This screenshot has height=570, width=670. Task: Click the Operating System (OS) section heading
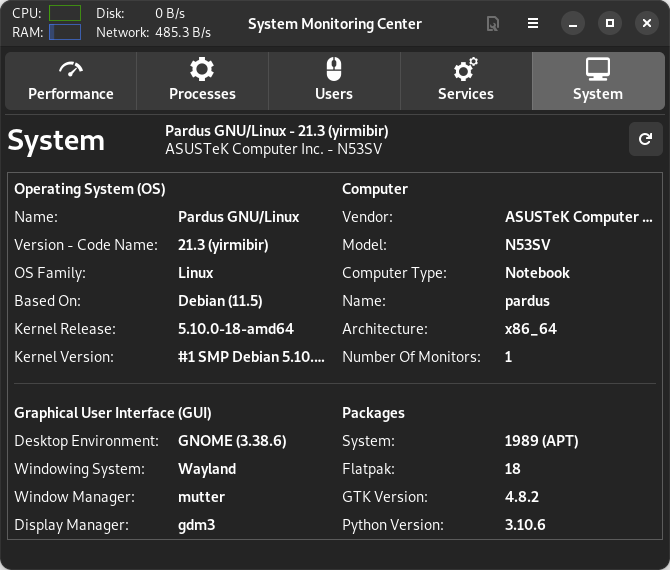coord(90,189)
